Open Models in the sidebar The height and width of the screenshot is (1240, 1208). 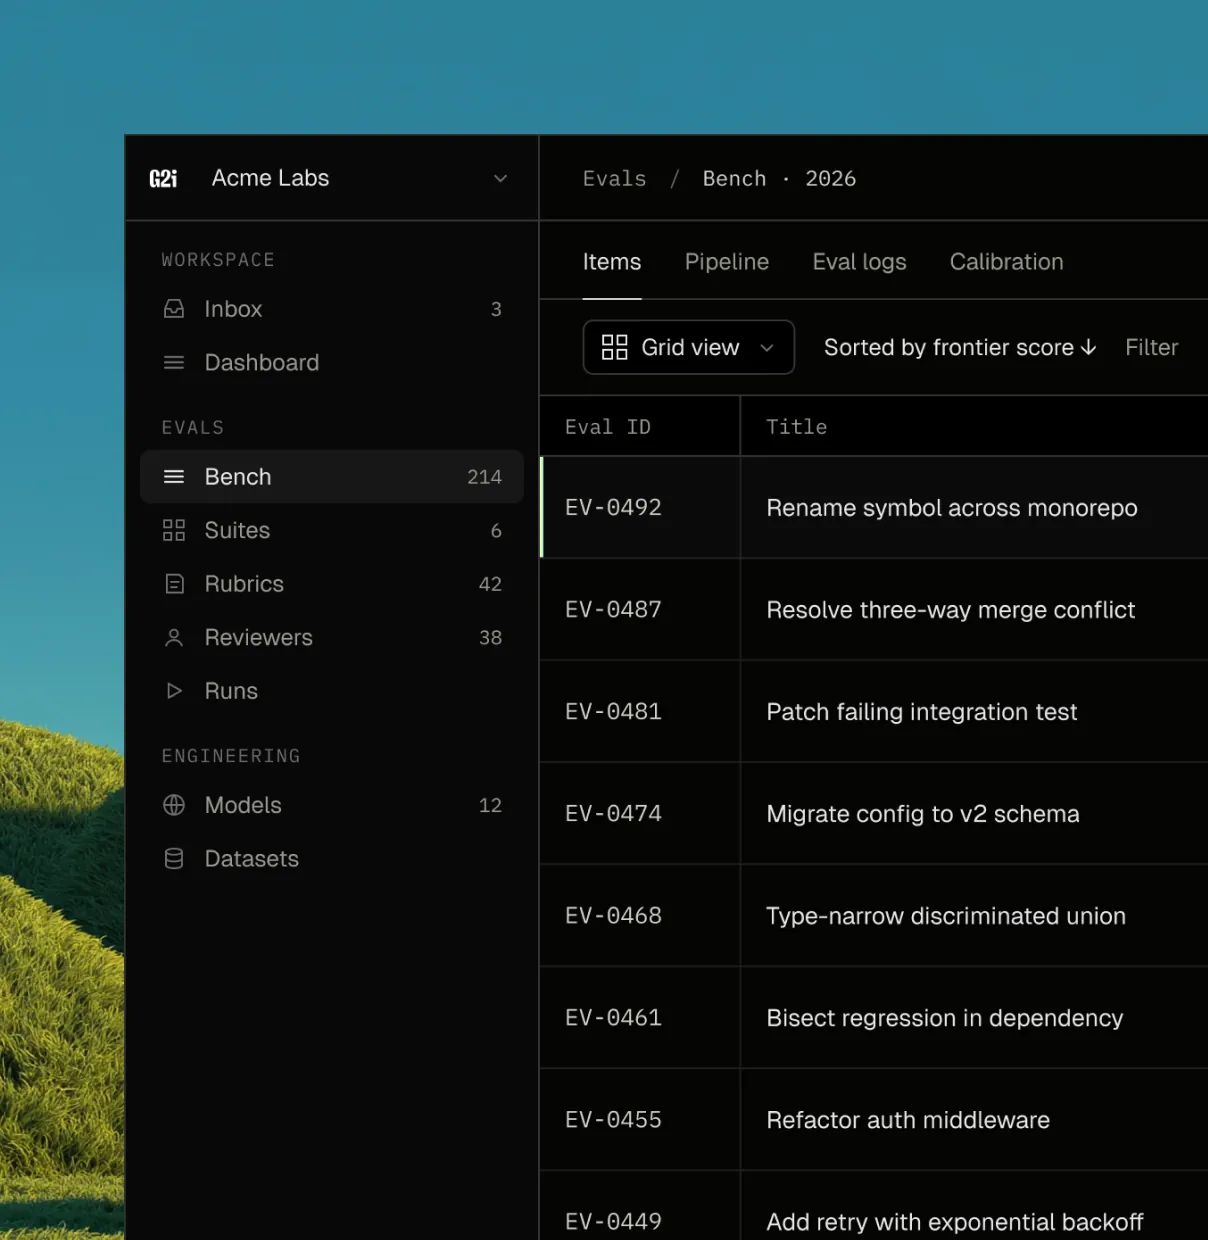click(x=332, y=805)
